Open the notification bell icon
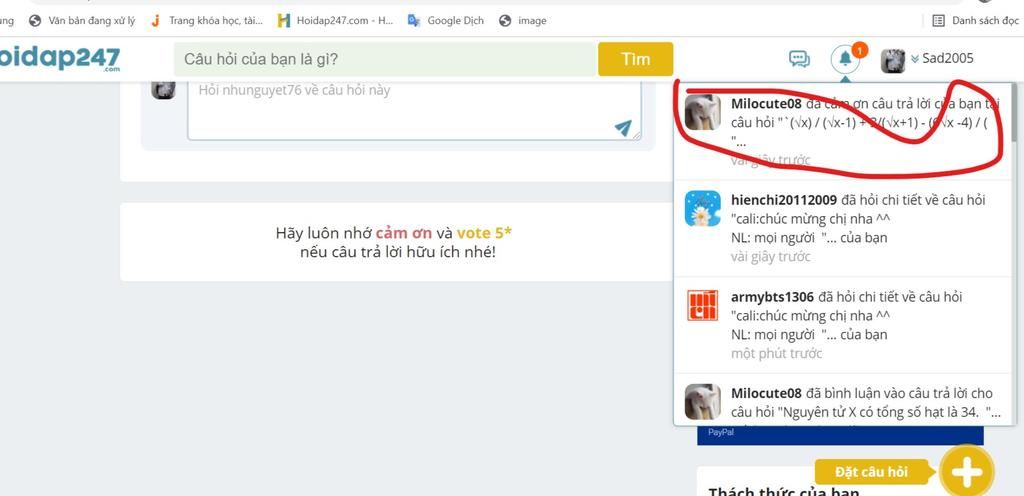This screenshot has width=1024, height=496. [x=845, y=59]
